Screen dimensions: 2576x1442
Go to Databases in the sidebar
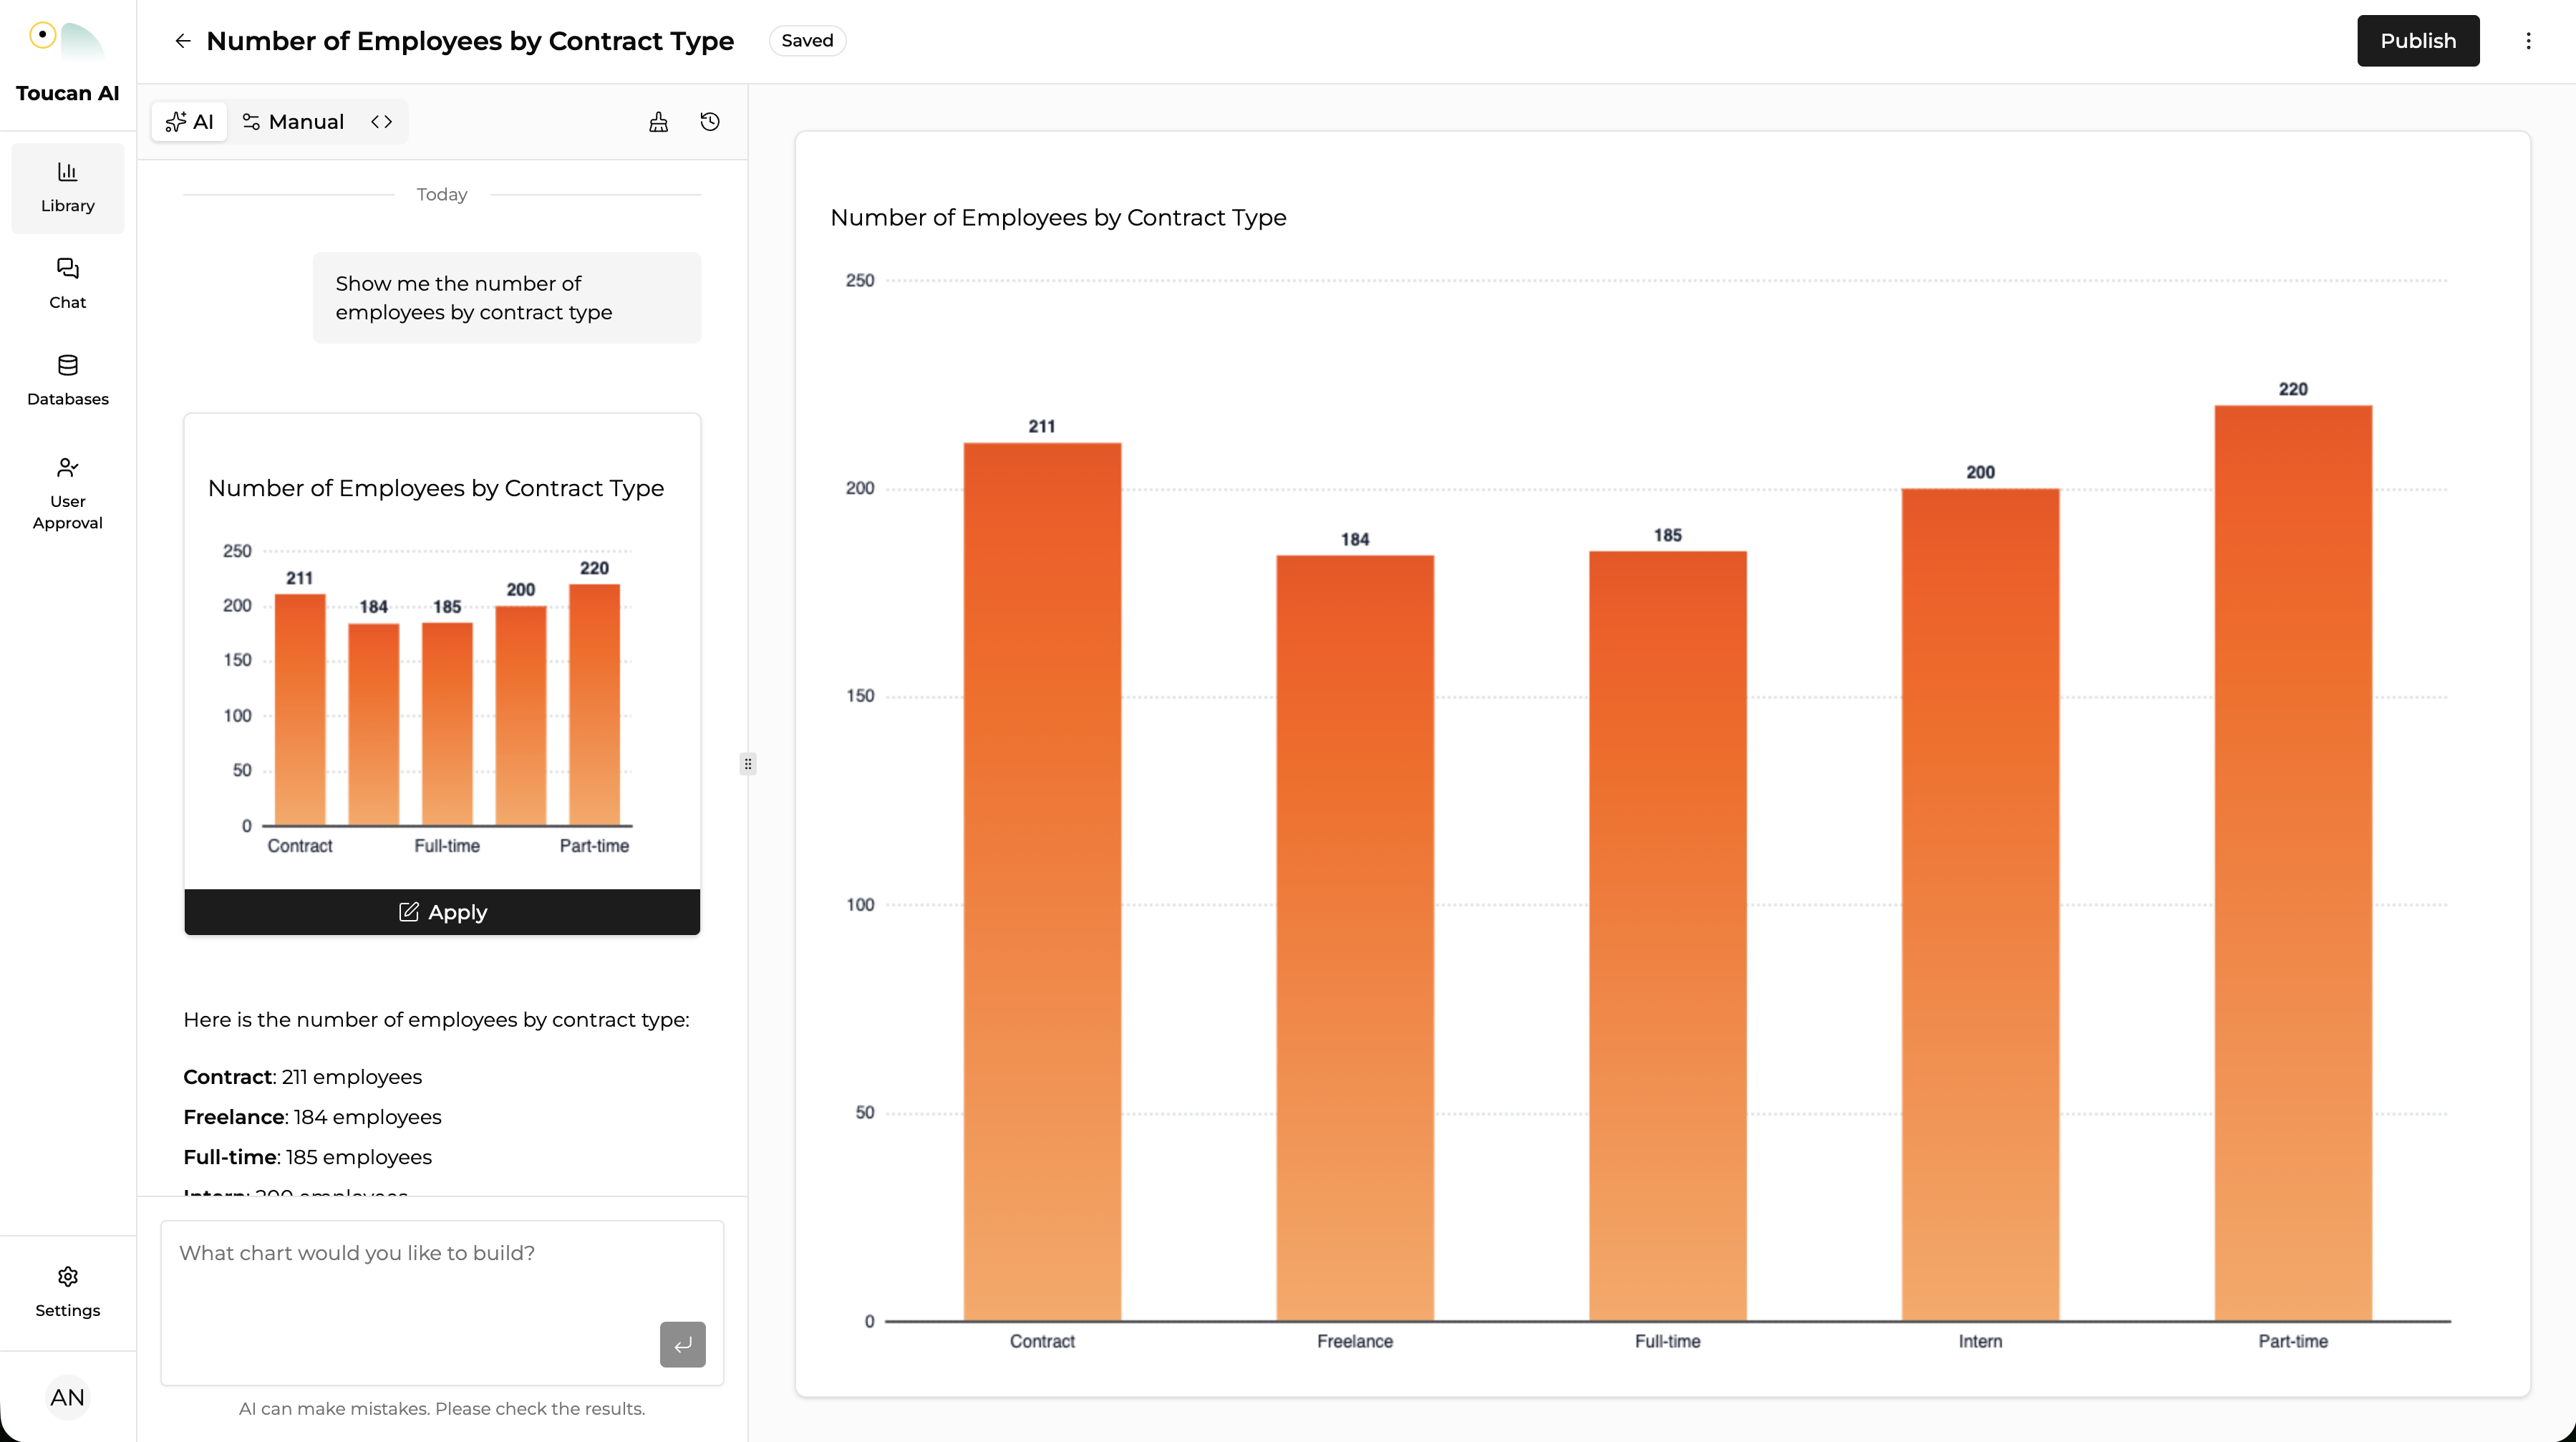tap(67, 380)
